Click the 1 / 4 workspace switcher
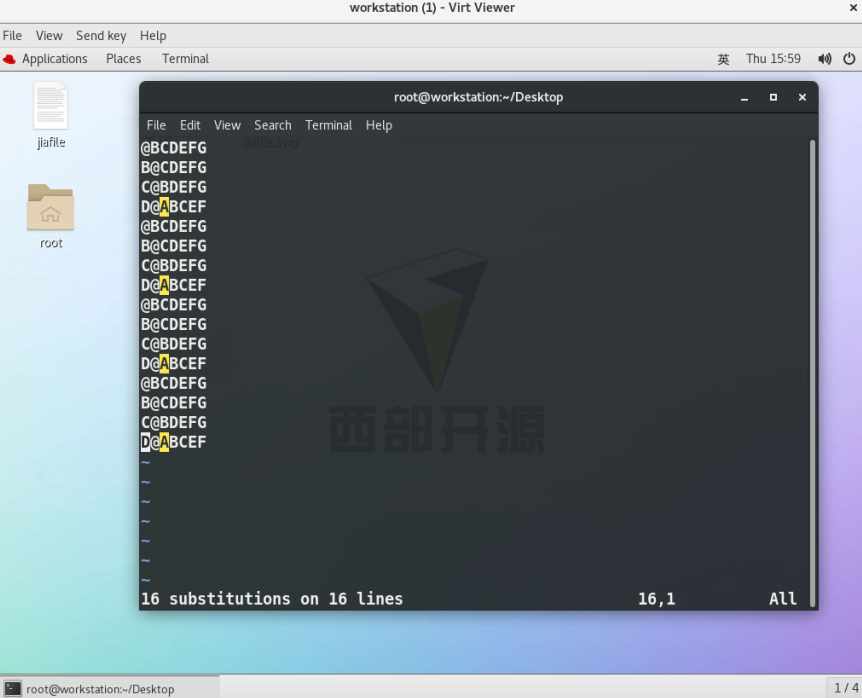The width and height of the screenshot is (862, 698). (x=846, y=688)
